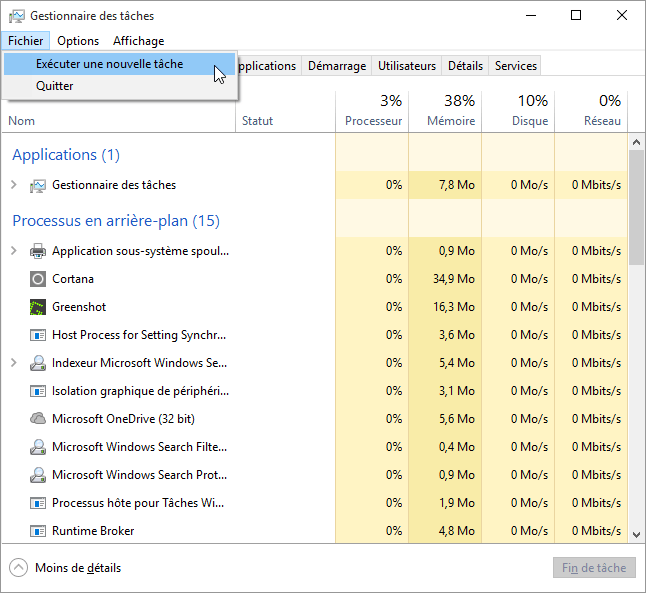Viewport: 646px width, 593px height.
Task: Click the Microsoft OneDrive cloud icon
Action: coord(38,419)
